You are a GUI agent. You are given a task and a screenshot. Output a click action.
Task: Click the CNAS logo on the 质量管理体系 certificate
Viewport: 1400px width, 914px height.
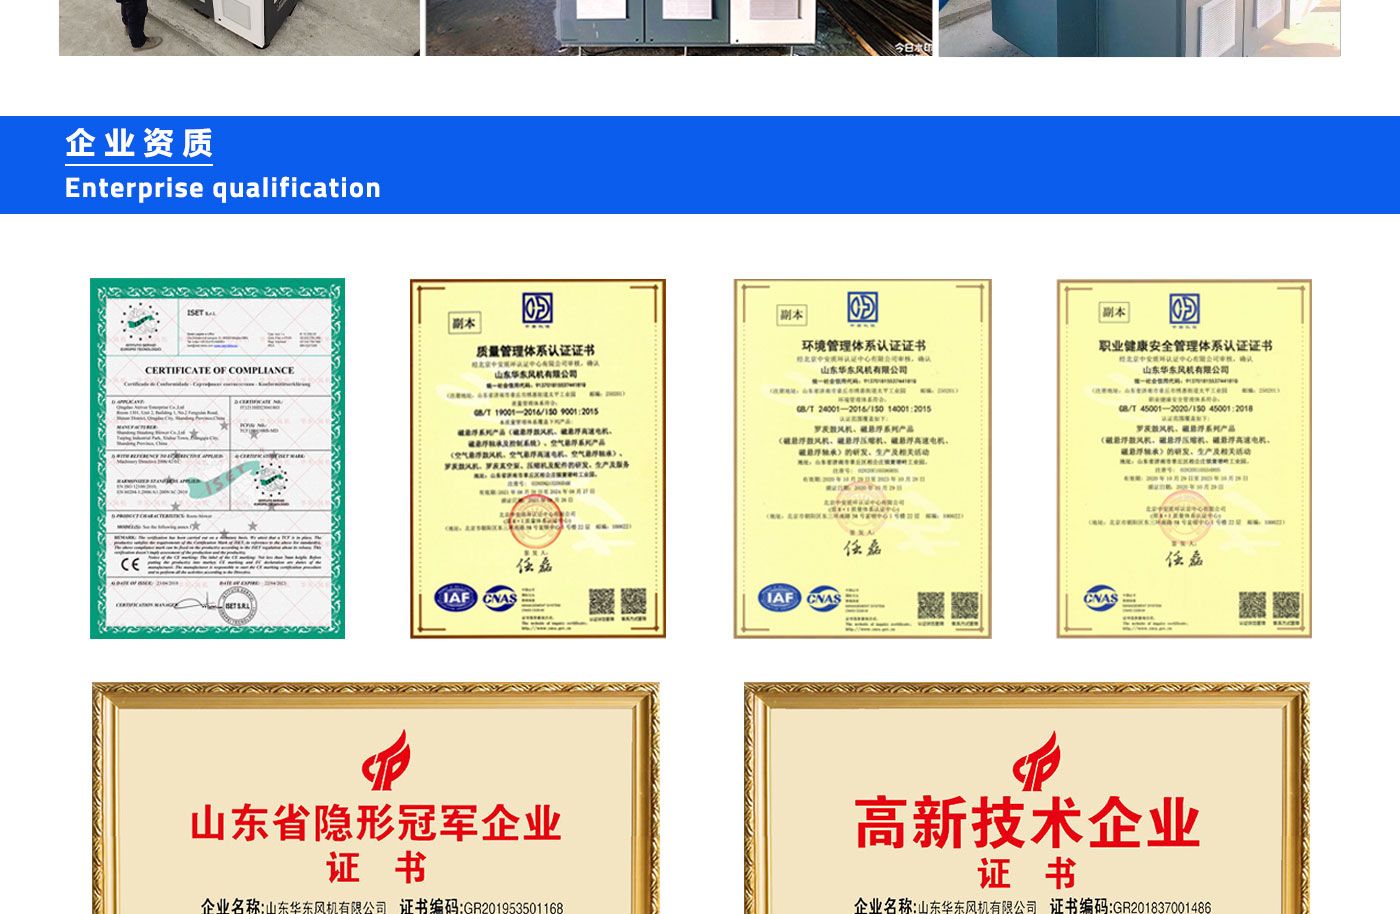(500, 598)
